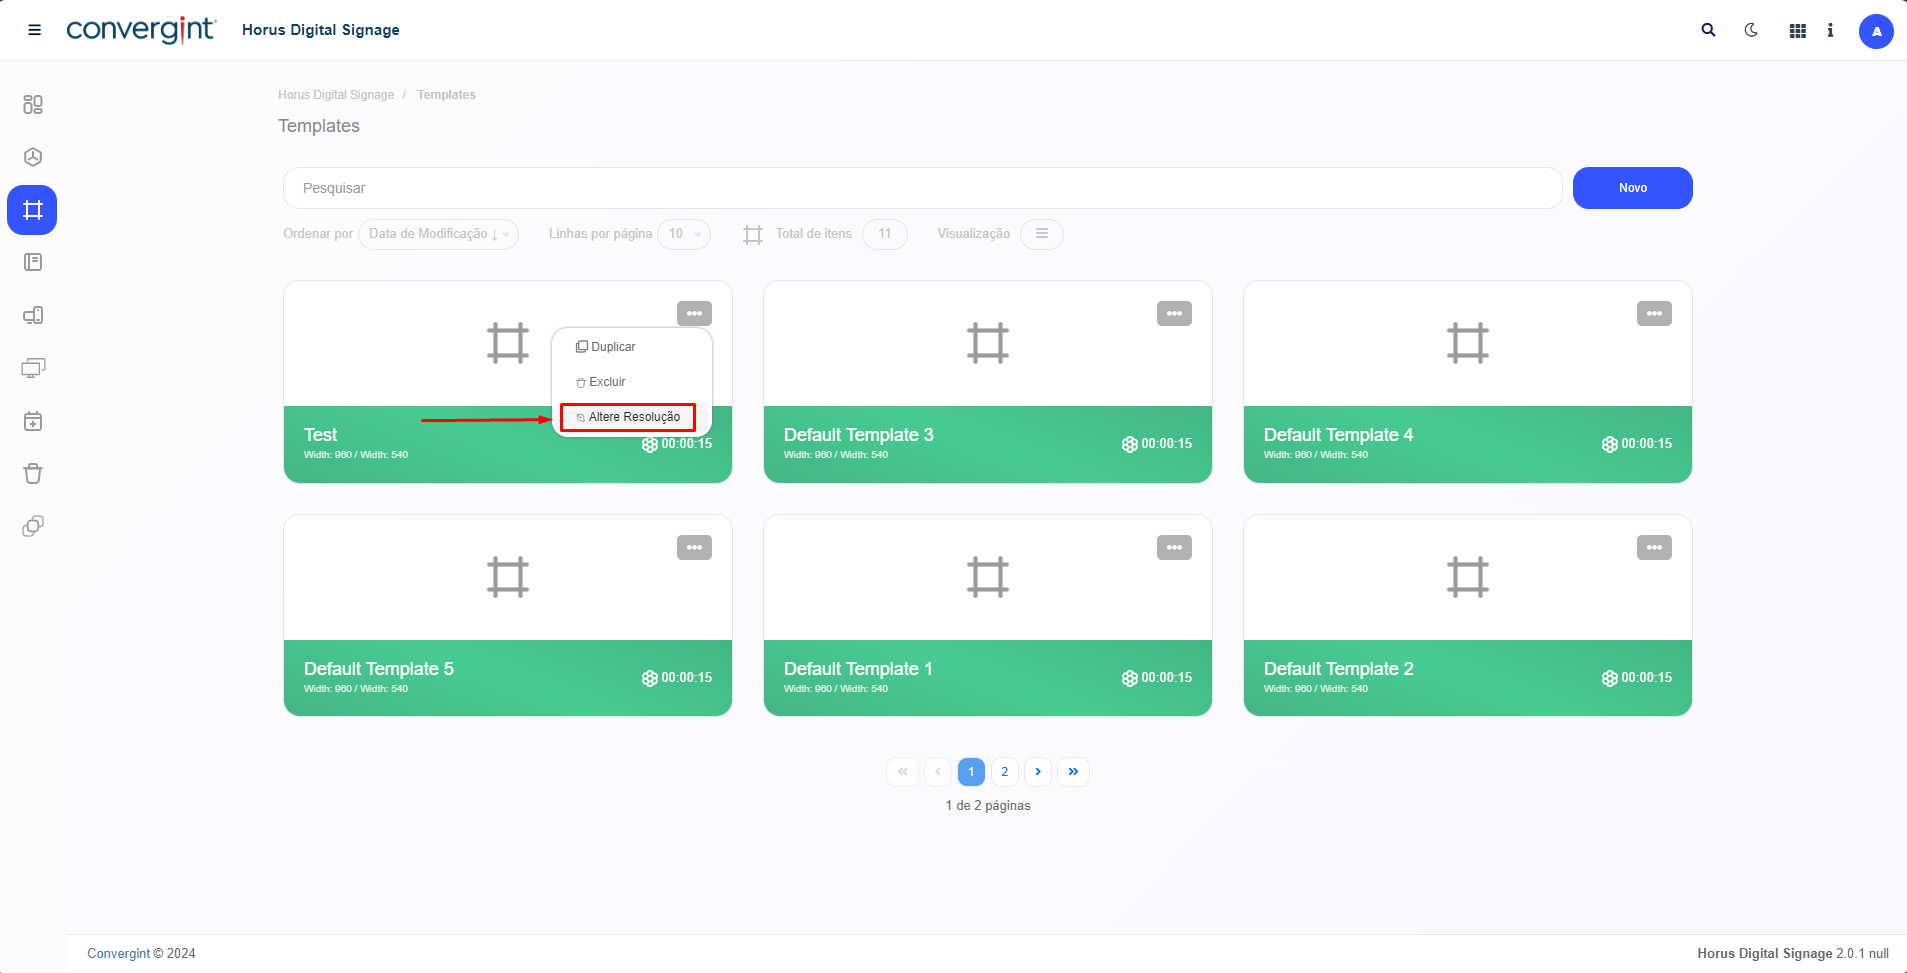
Task: Toggle the list Visualização view button
Action: pos(1041,234)
